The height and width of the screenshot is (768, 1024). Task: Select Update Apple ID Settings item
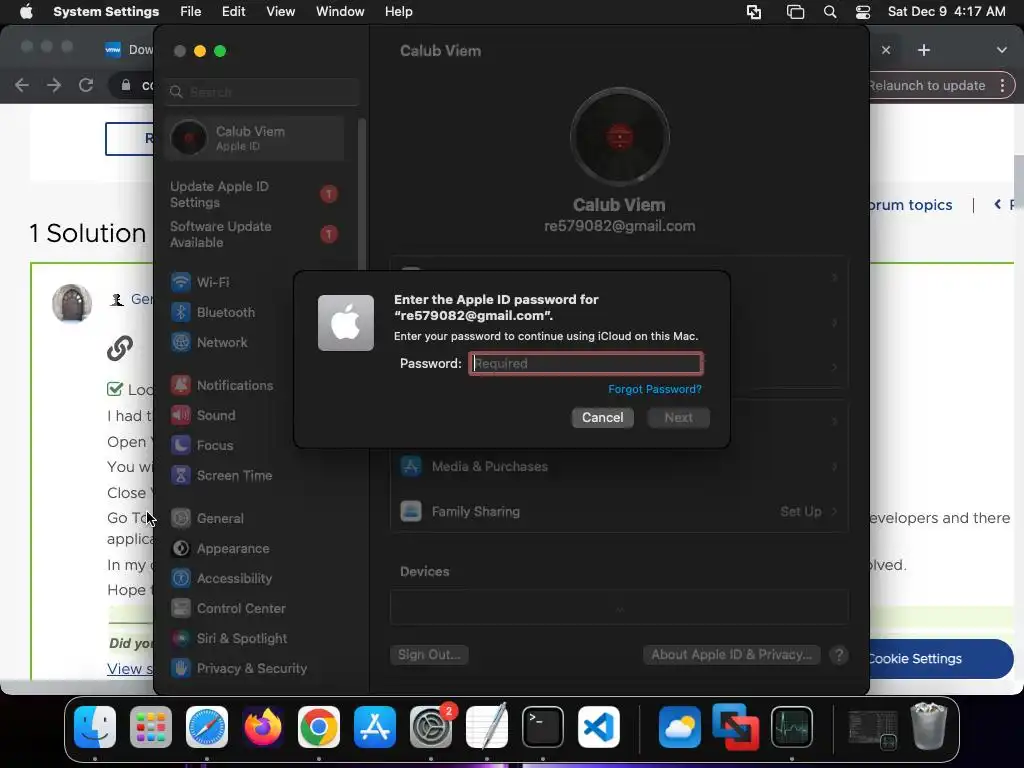tap(255, 194)
